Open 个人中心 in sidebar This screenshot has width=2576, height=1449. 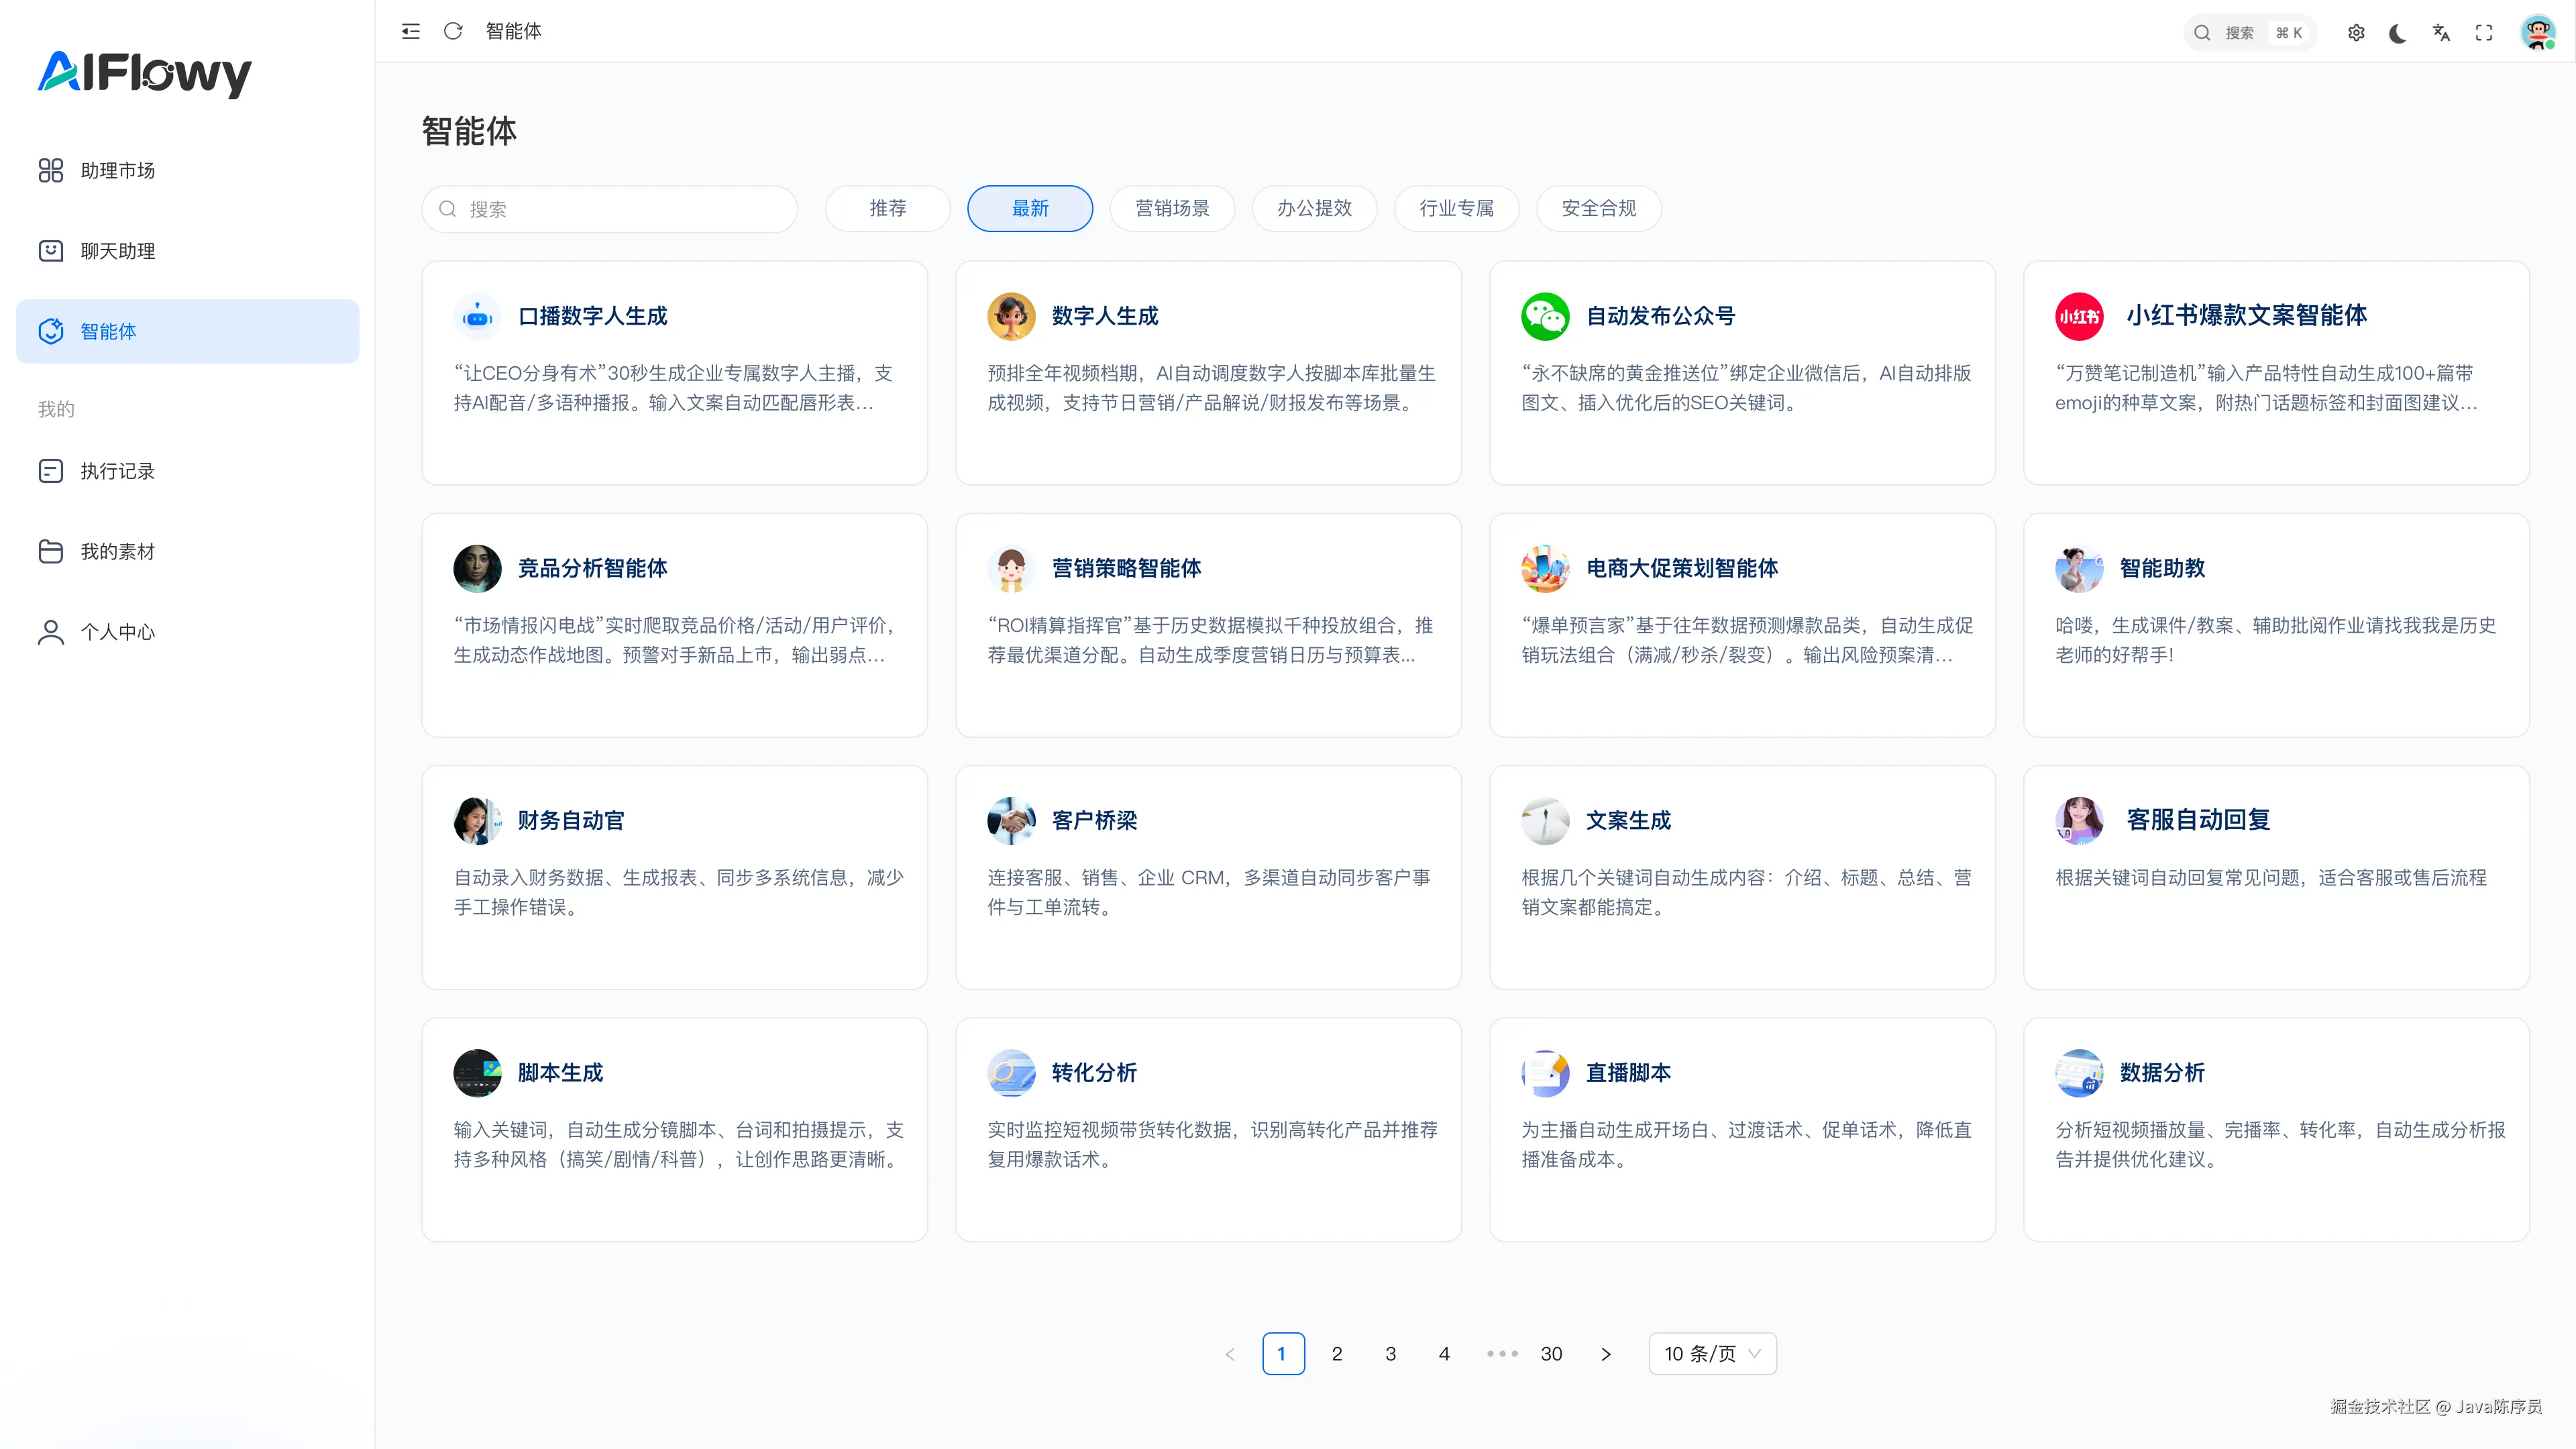188,632
